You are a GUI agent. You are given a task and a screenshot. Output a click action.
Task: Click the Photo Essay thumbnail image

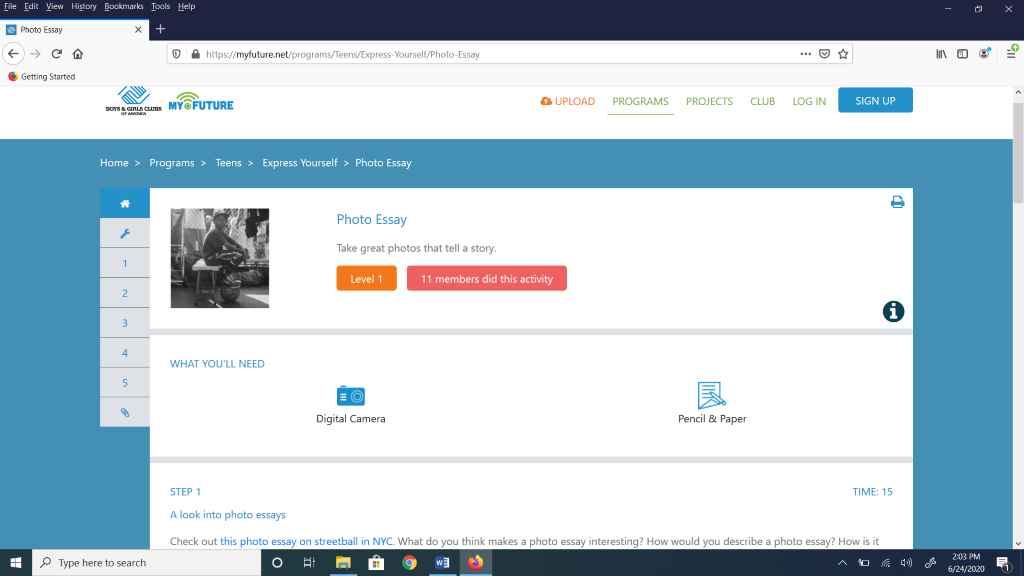(220, 258)
